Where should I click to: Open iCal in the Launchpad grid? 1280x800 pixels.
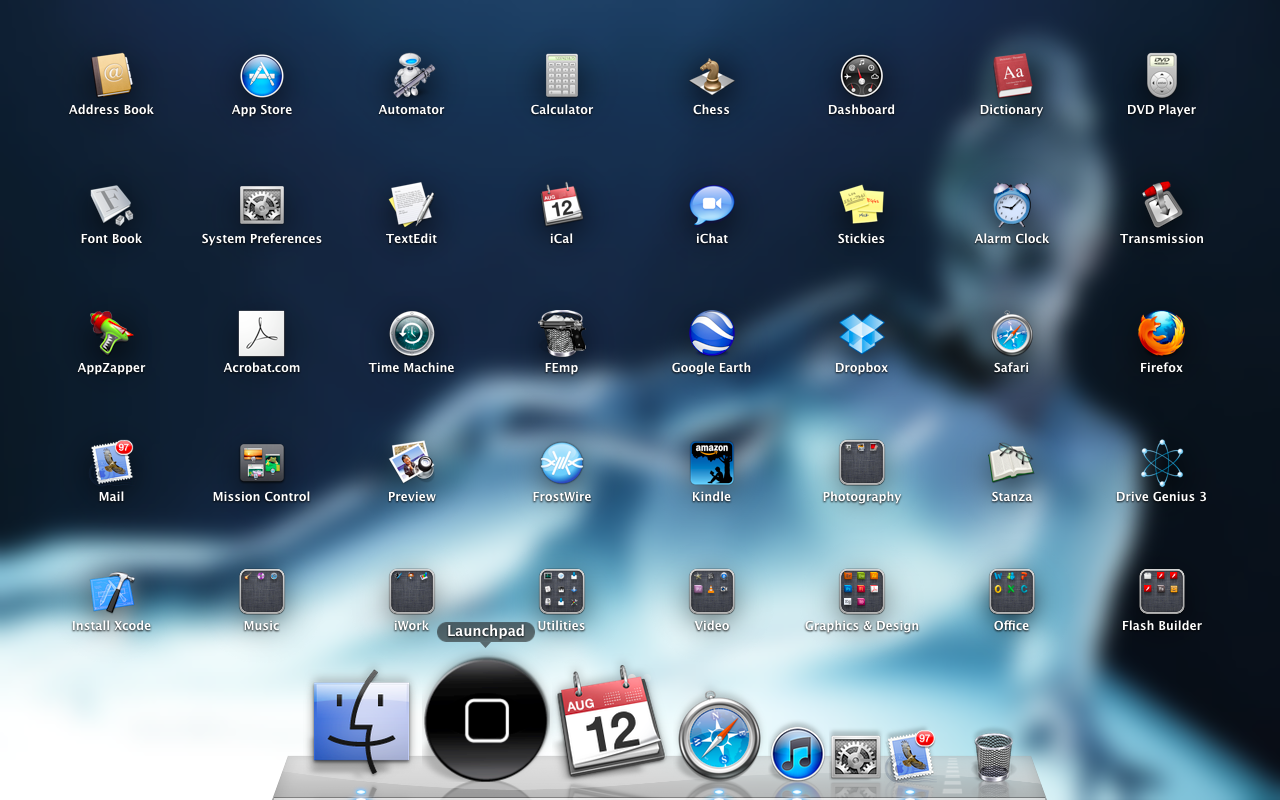pos(562,205)
